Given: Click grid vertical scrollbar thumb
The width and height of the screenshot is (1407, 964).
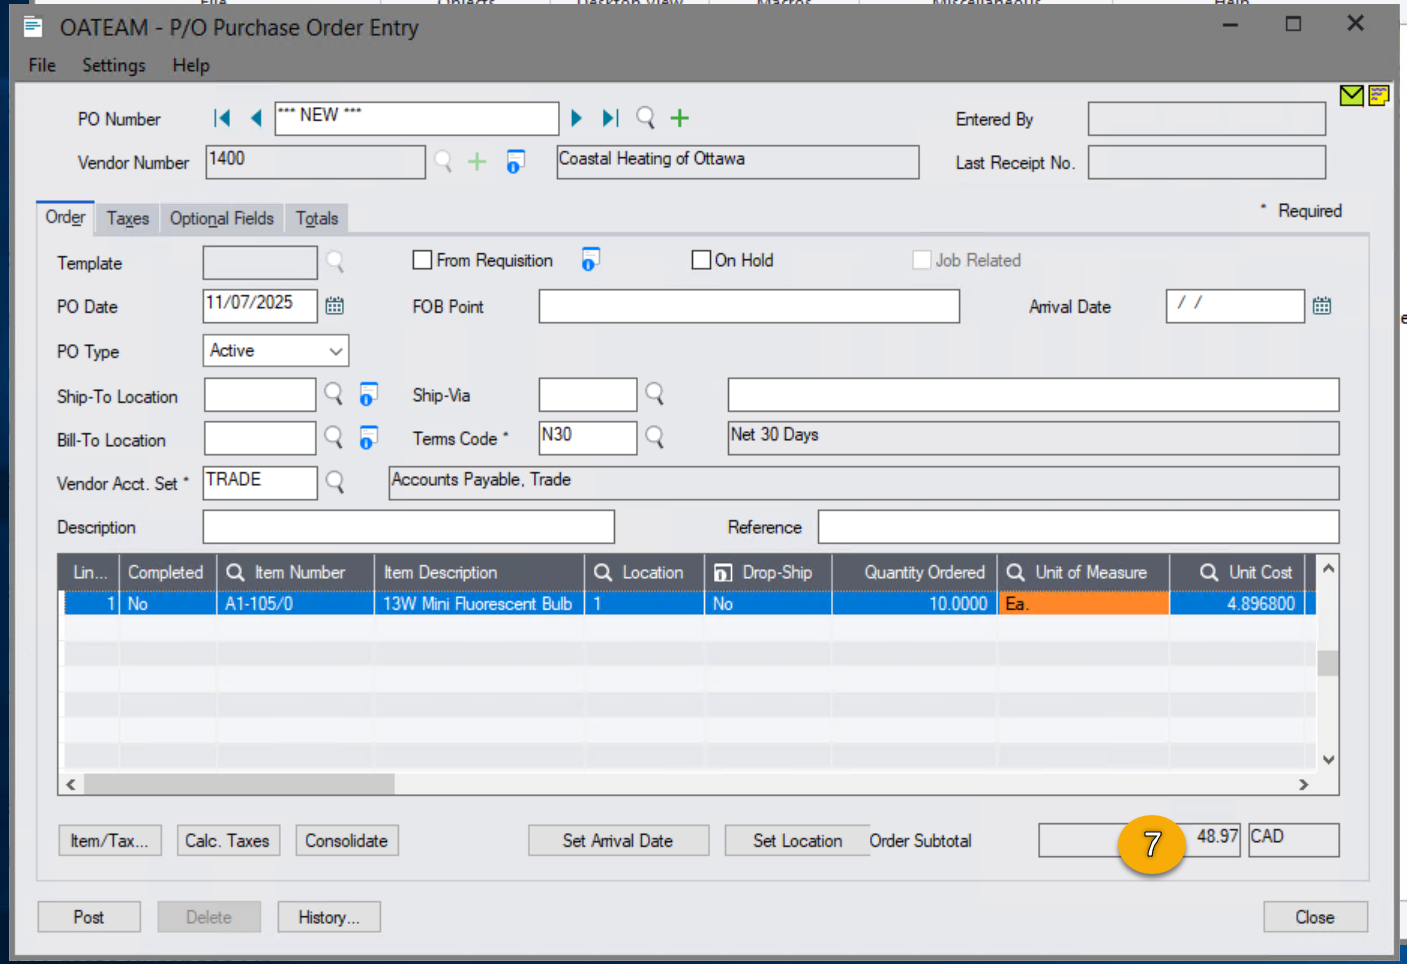Looking at the screenshot, I should [x=1328, y=663].
